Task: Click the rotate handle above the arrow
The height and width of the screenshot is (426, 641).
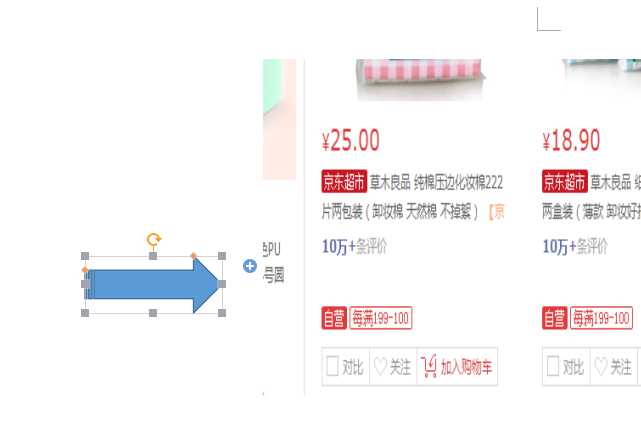Action: (154, 239)
